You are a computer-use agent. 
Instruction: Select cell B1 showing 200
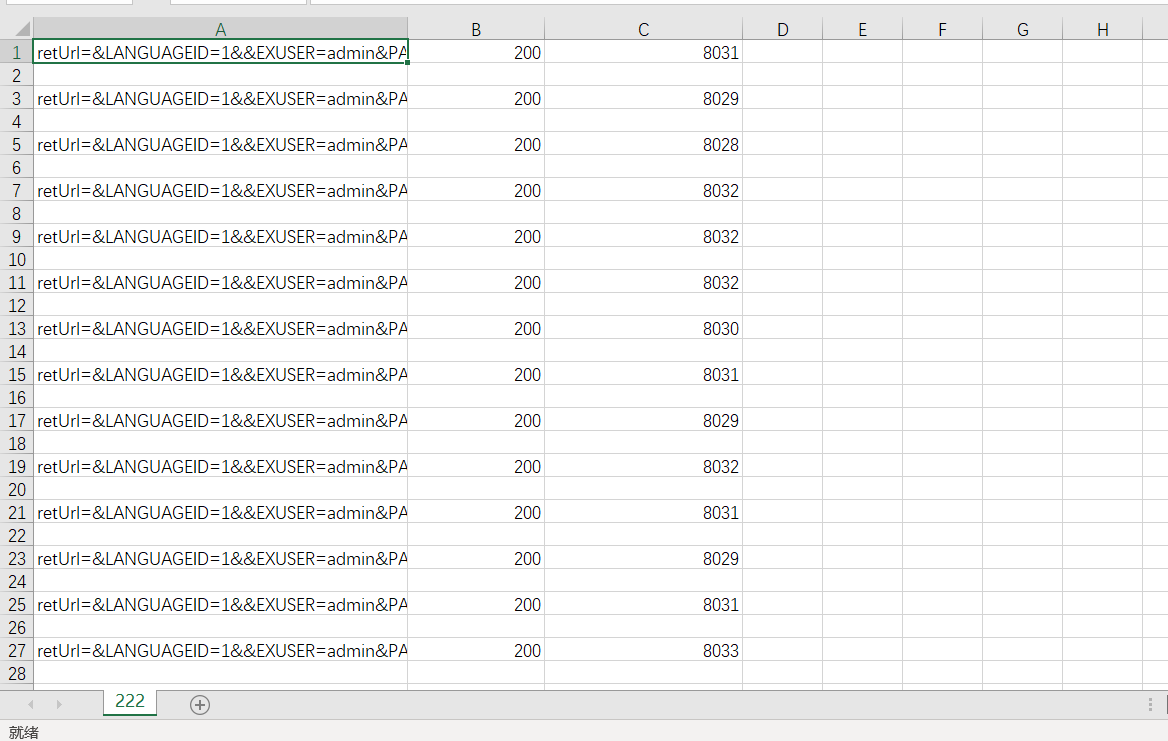(476, 53)
